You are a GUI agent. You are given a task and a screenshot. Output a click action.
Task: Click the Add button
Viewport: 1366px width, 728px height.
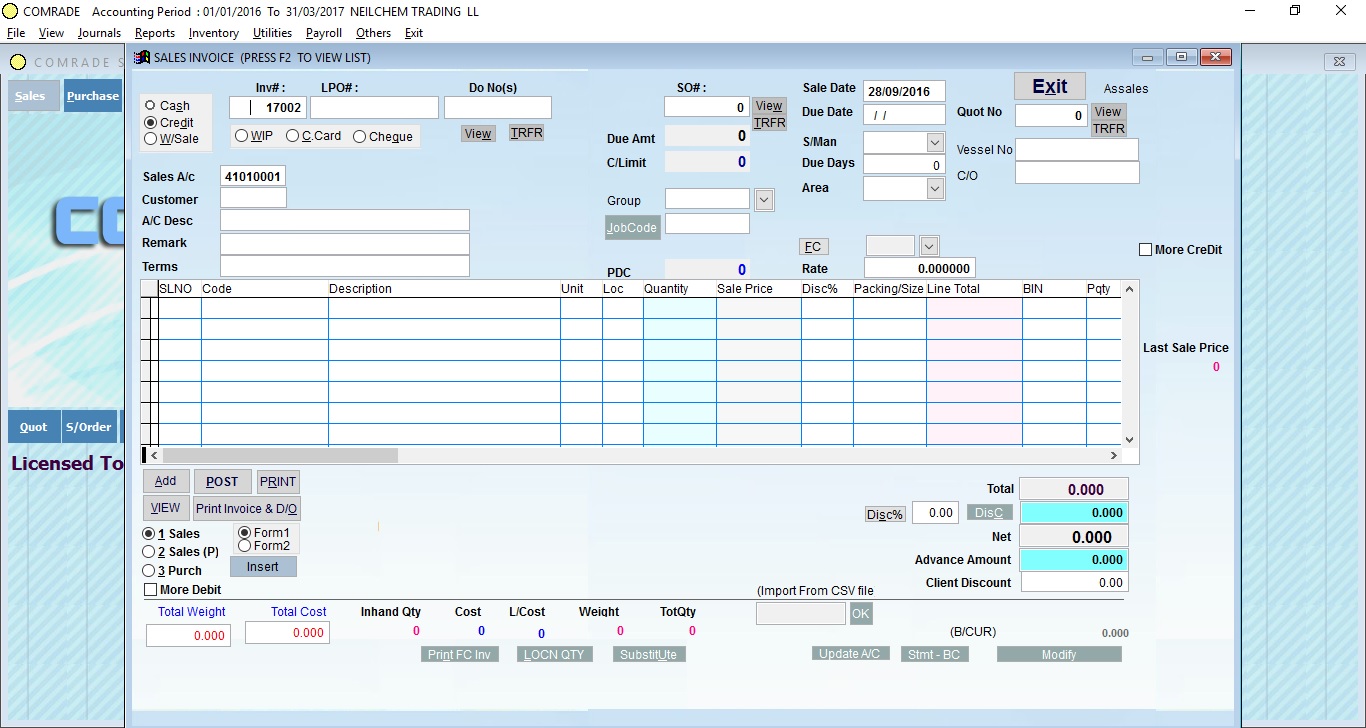(x=166, y=481)
